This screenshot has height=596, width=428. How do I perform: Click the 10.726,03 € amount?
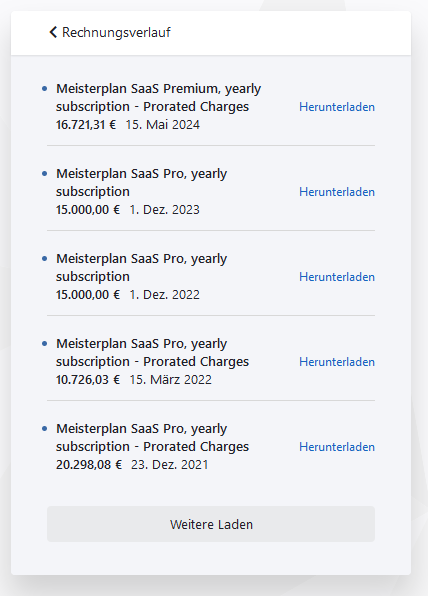pos(88,379)
